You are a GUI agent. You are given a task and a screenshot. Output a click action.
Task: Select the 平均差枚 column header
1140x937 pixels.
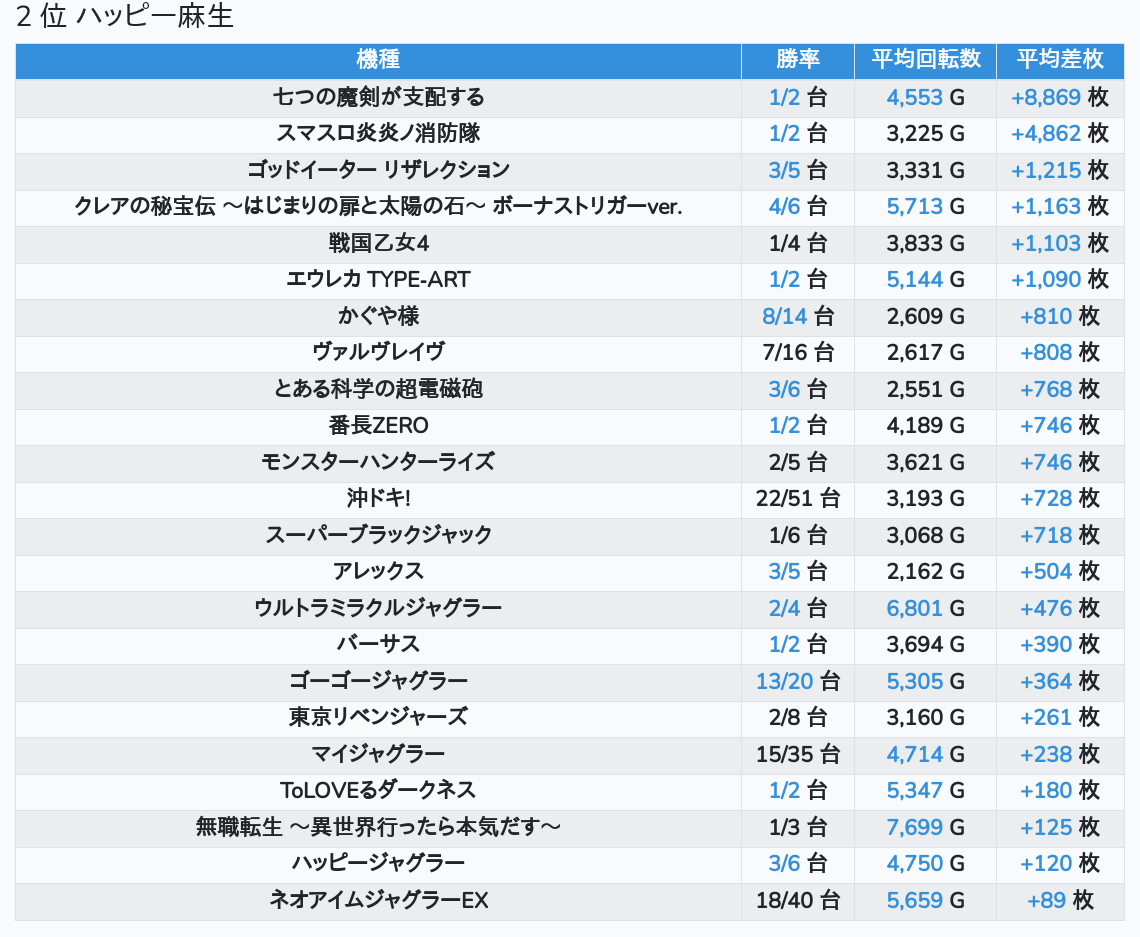[x=1059, y=59]
